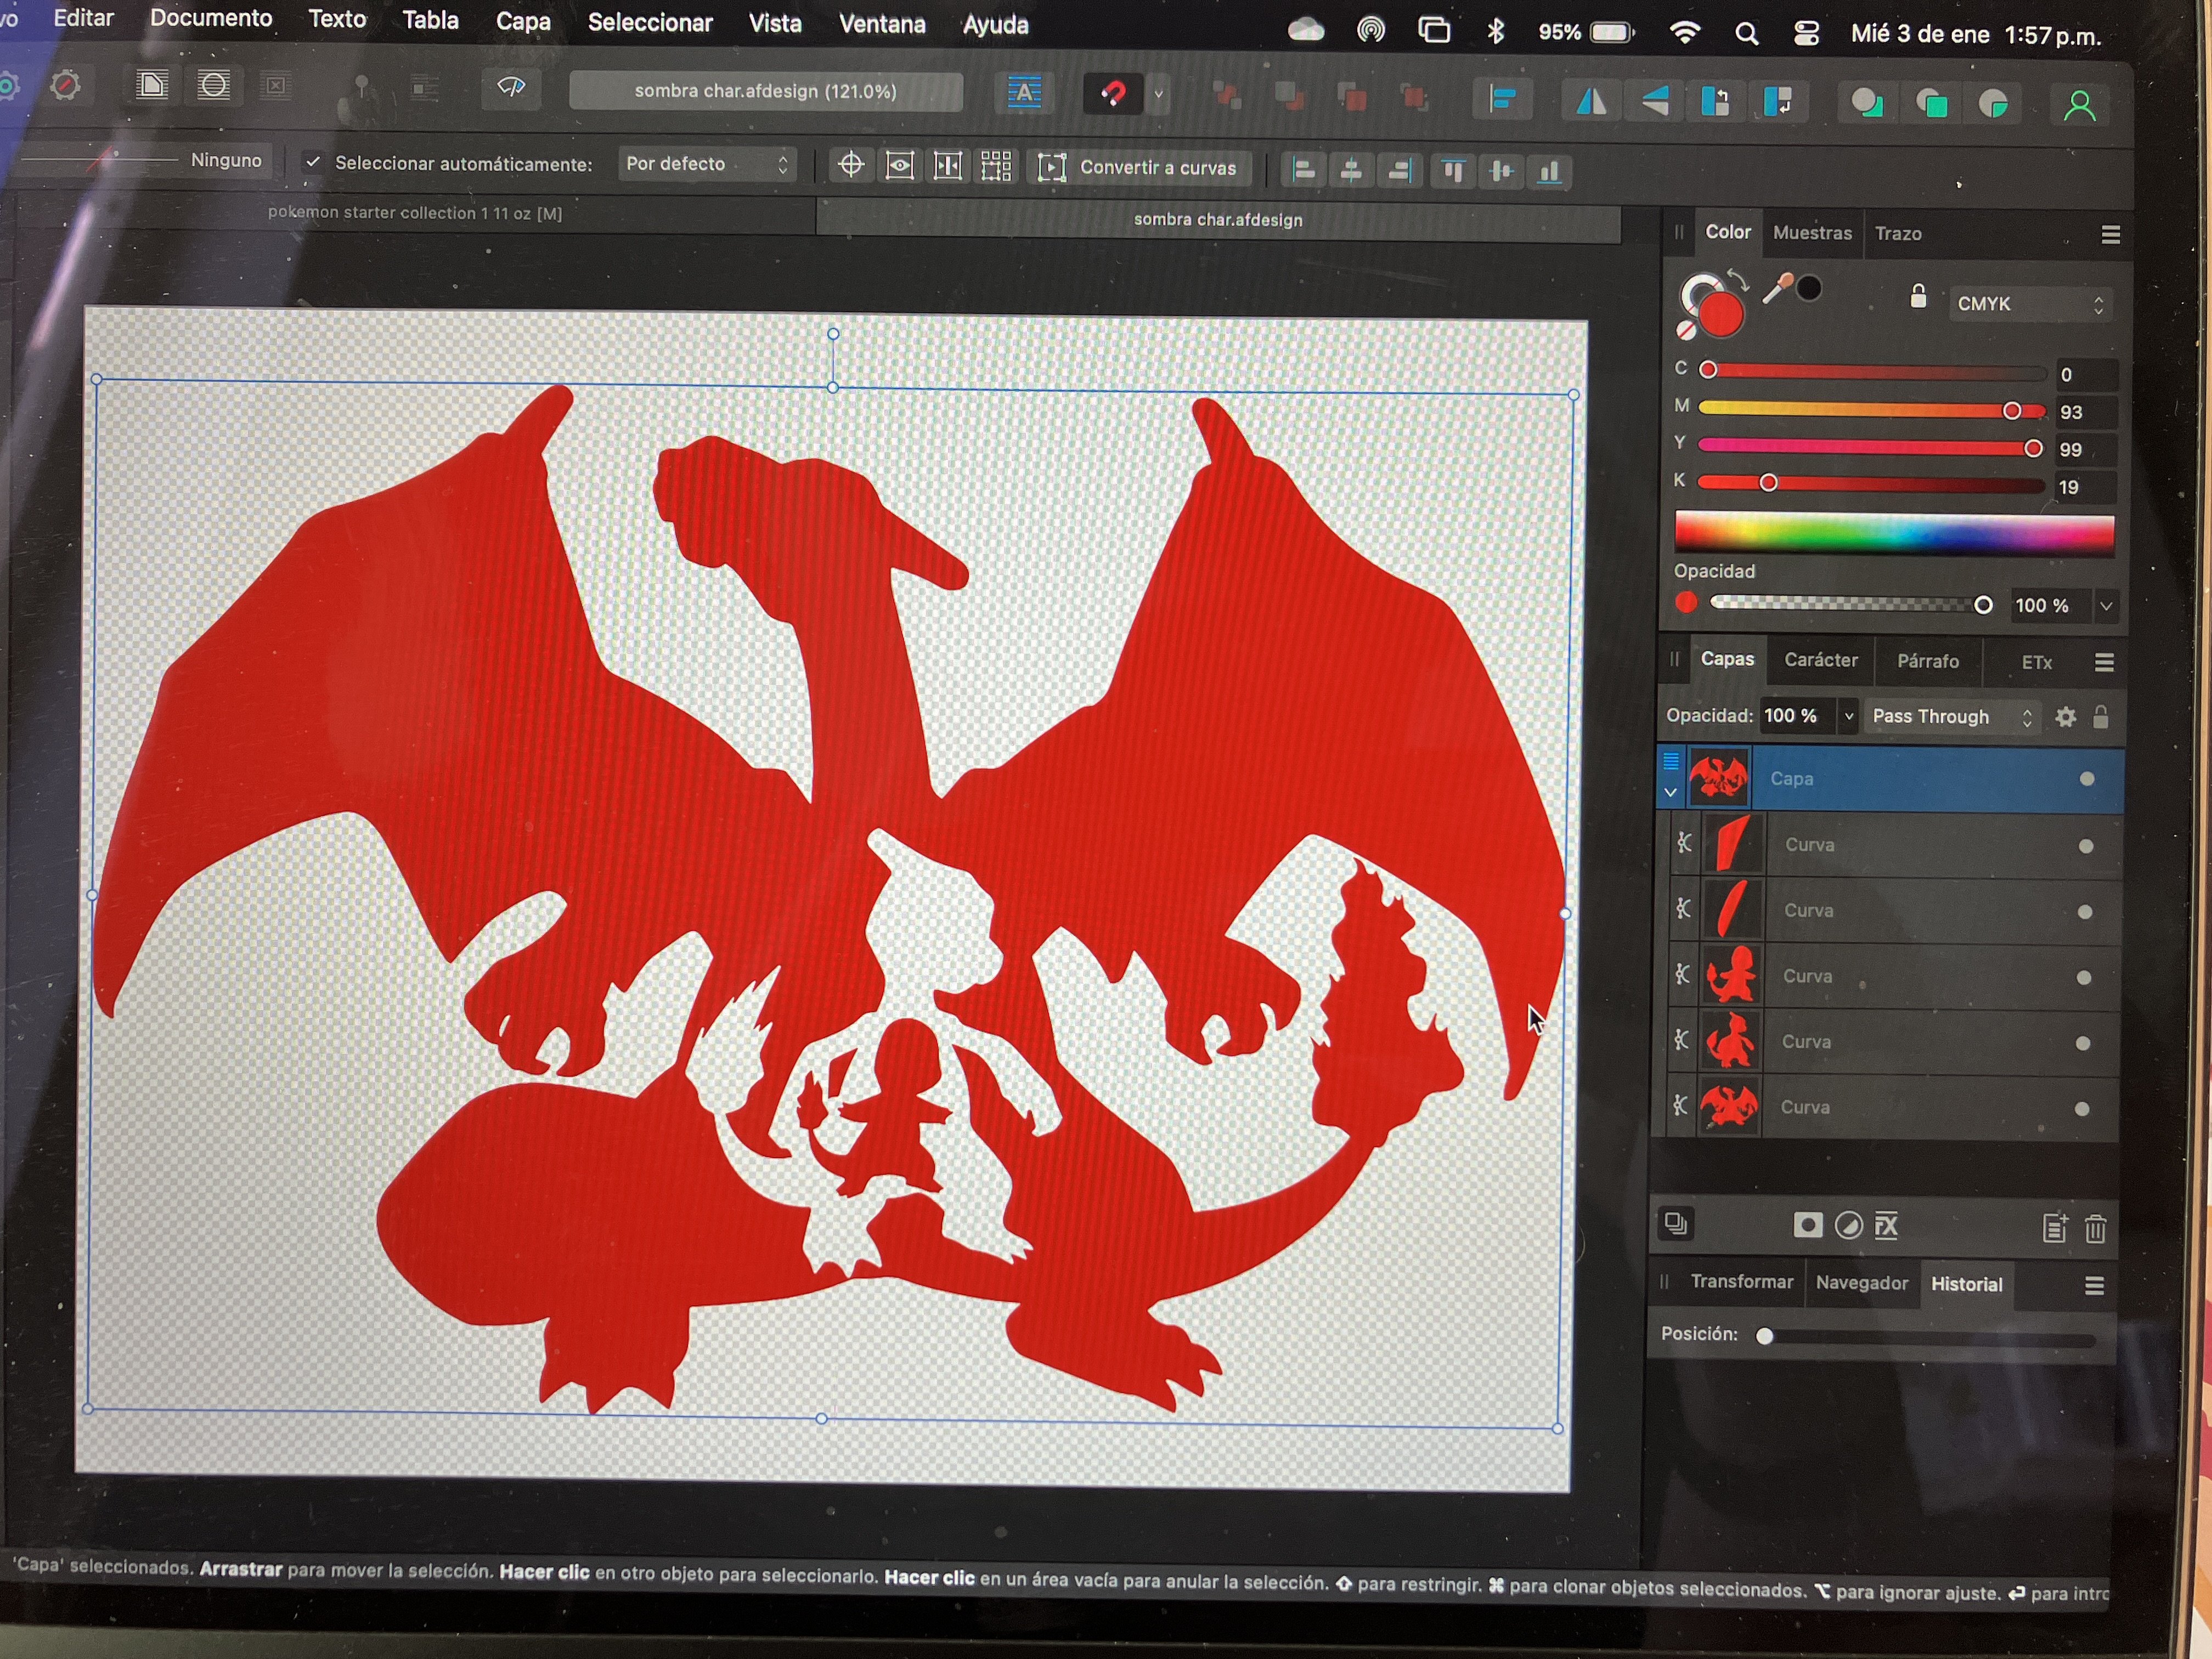Viewport: 2212px width, 1659px height.
Task: Click the Historial Posición slider handle
Action: point(1765,1336)
